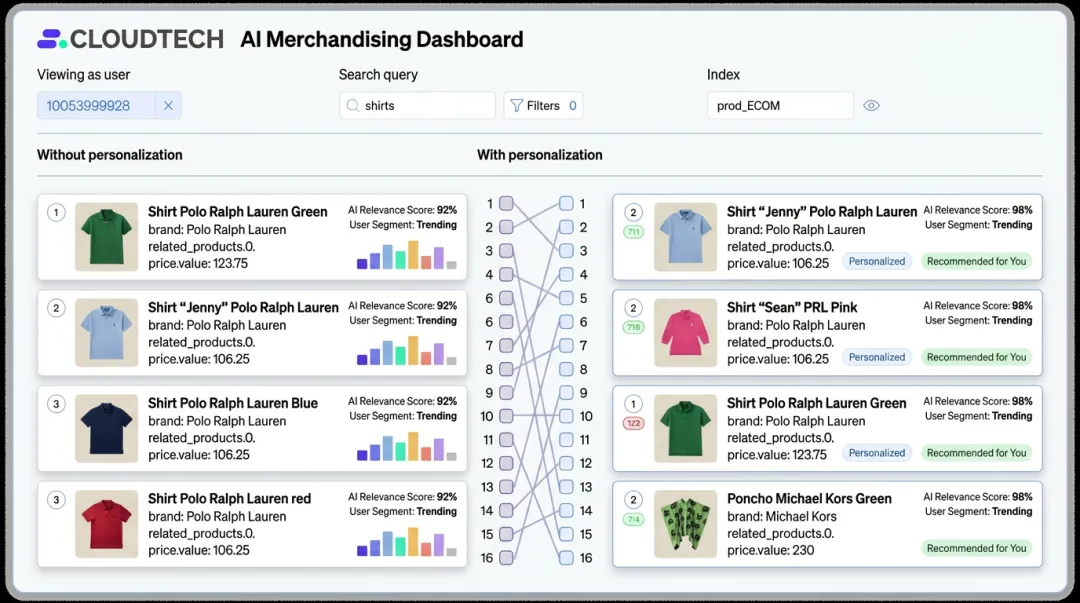This screenshot has height=603, width=1080.
Task: Check left-column checkbox numbered 8
Action: tap(506, 369)
